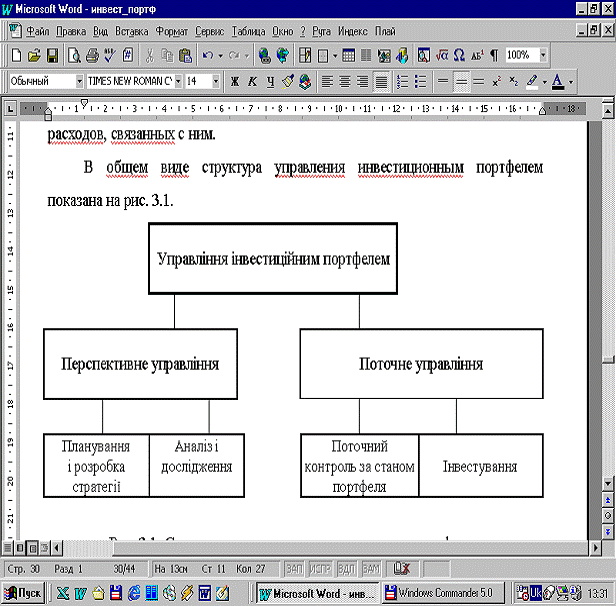Image resolution: width=616 pixels, height=606 pixels.
Task: Click the Save document icon
Action: tap(53, 55)
